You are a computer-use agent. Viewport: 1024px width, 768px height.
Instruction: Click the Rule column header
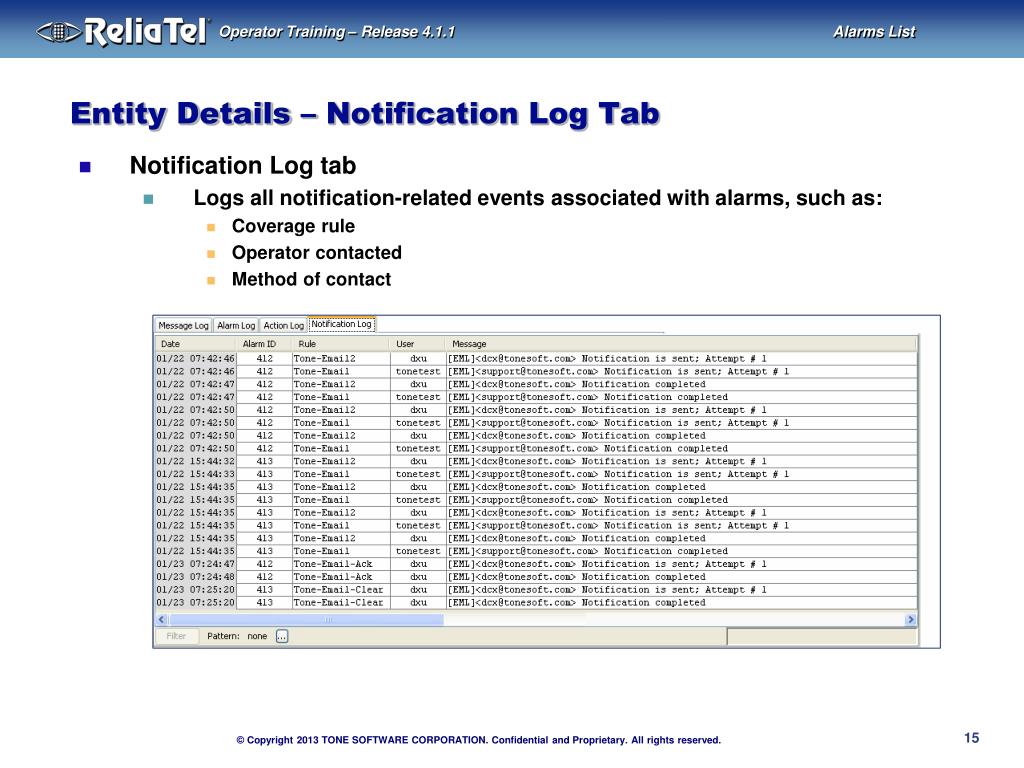click(x=341, y=344)
